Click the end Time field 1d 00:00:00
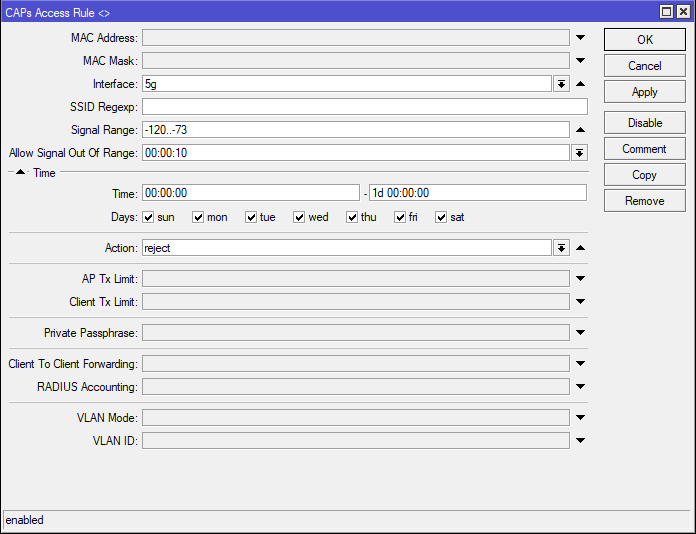696x534 pixels. (478, 193)
